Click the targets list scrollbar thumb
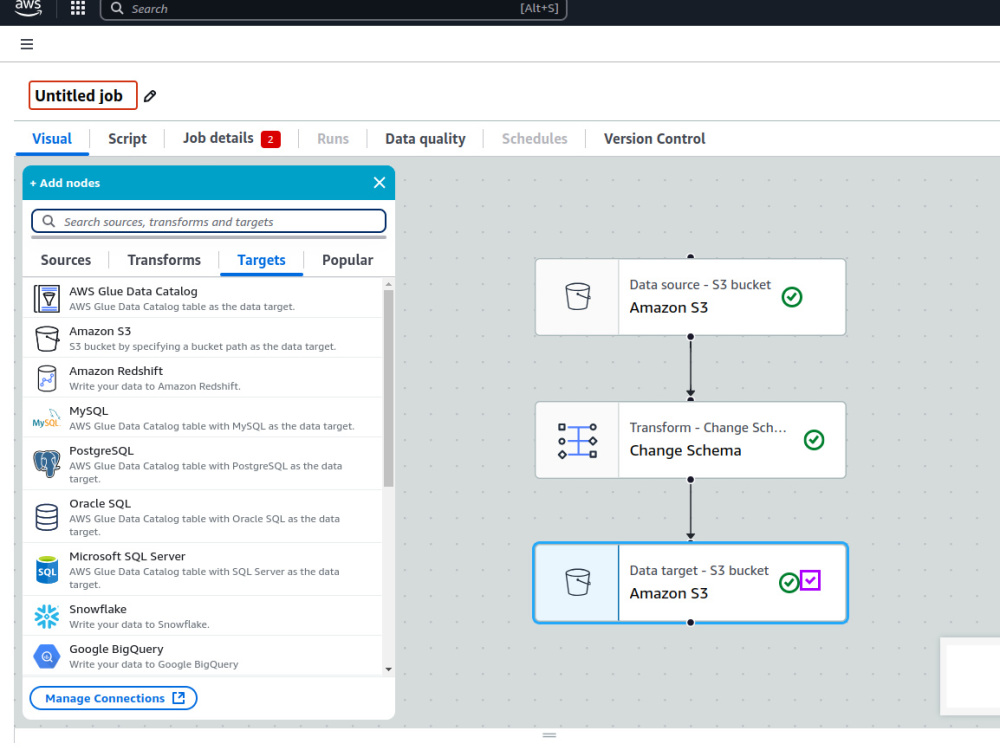Viewport: 1000px width, 750px height. coord(388,388)
